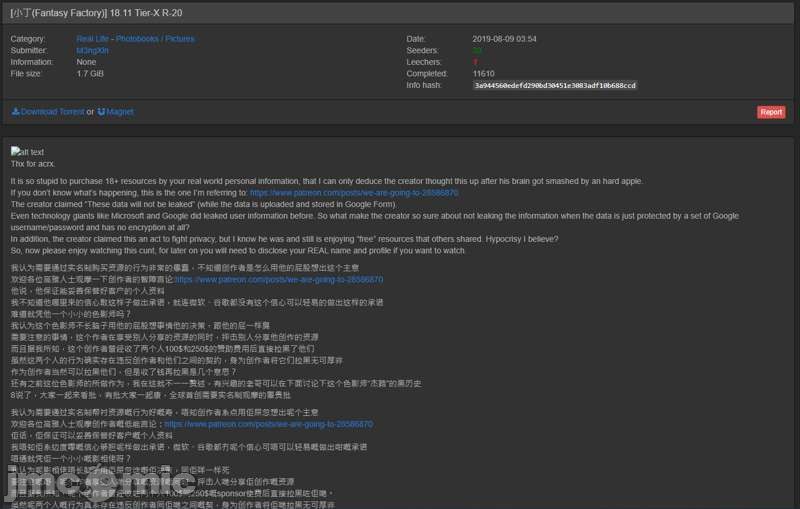Click the green seeders count
The height and width of the screenshot is (509, 800).
coord(477,50)
